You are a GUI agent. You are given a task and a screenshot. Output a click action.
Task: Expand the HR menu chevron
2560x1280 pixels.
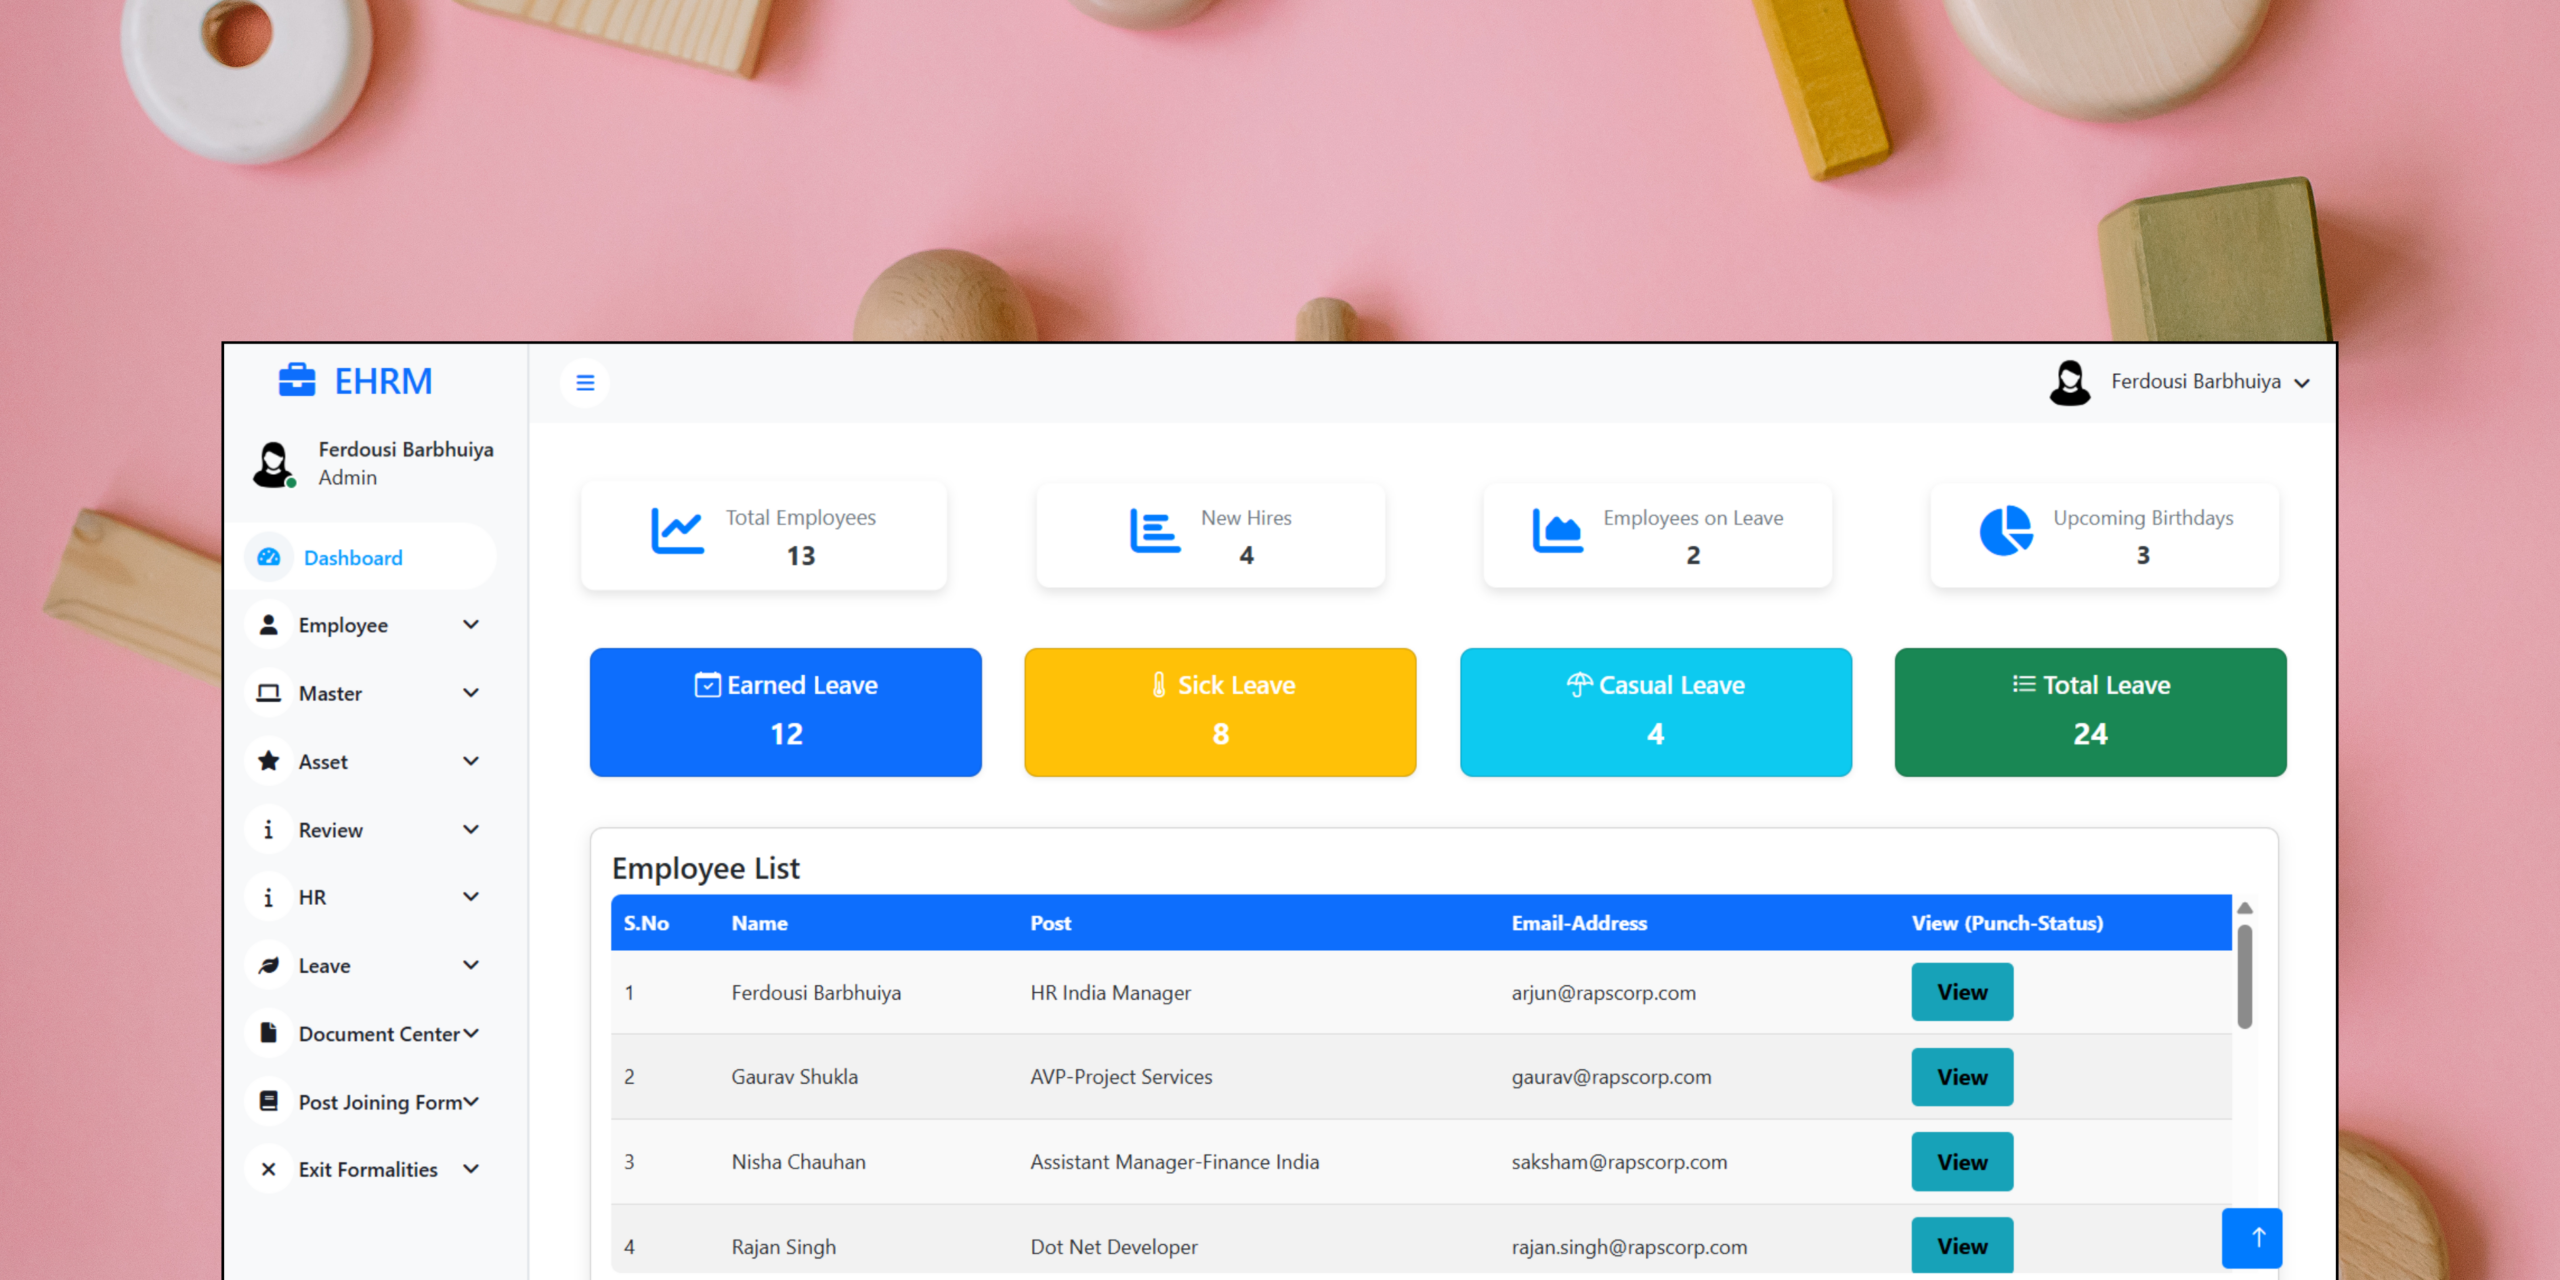(471, 897)
